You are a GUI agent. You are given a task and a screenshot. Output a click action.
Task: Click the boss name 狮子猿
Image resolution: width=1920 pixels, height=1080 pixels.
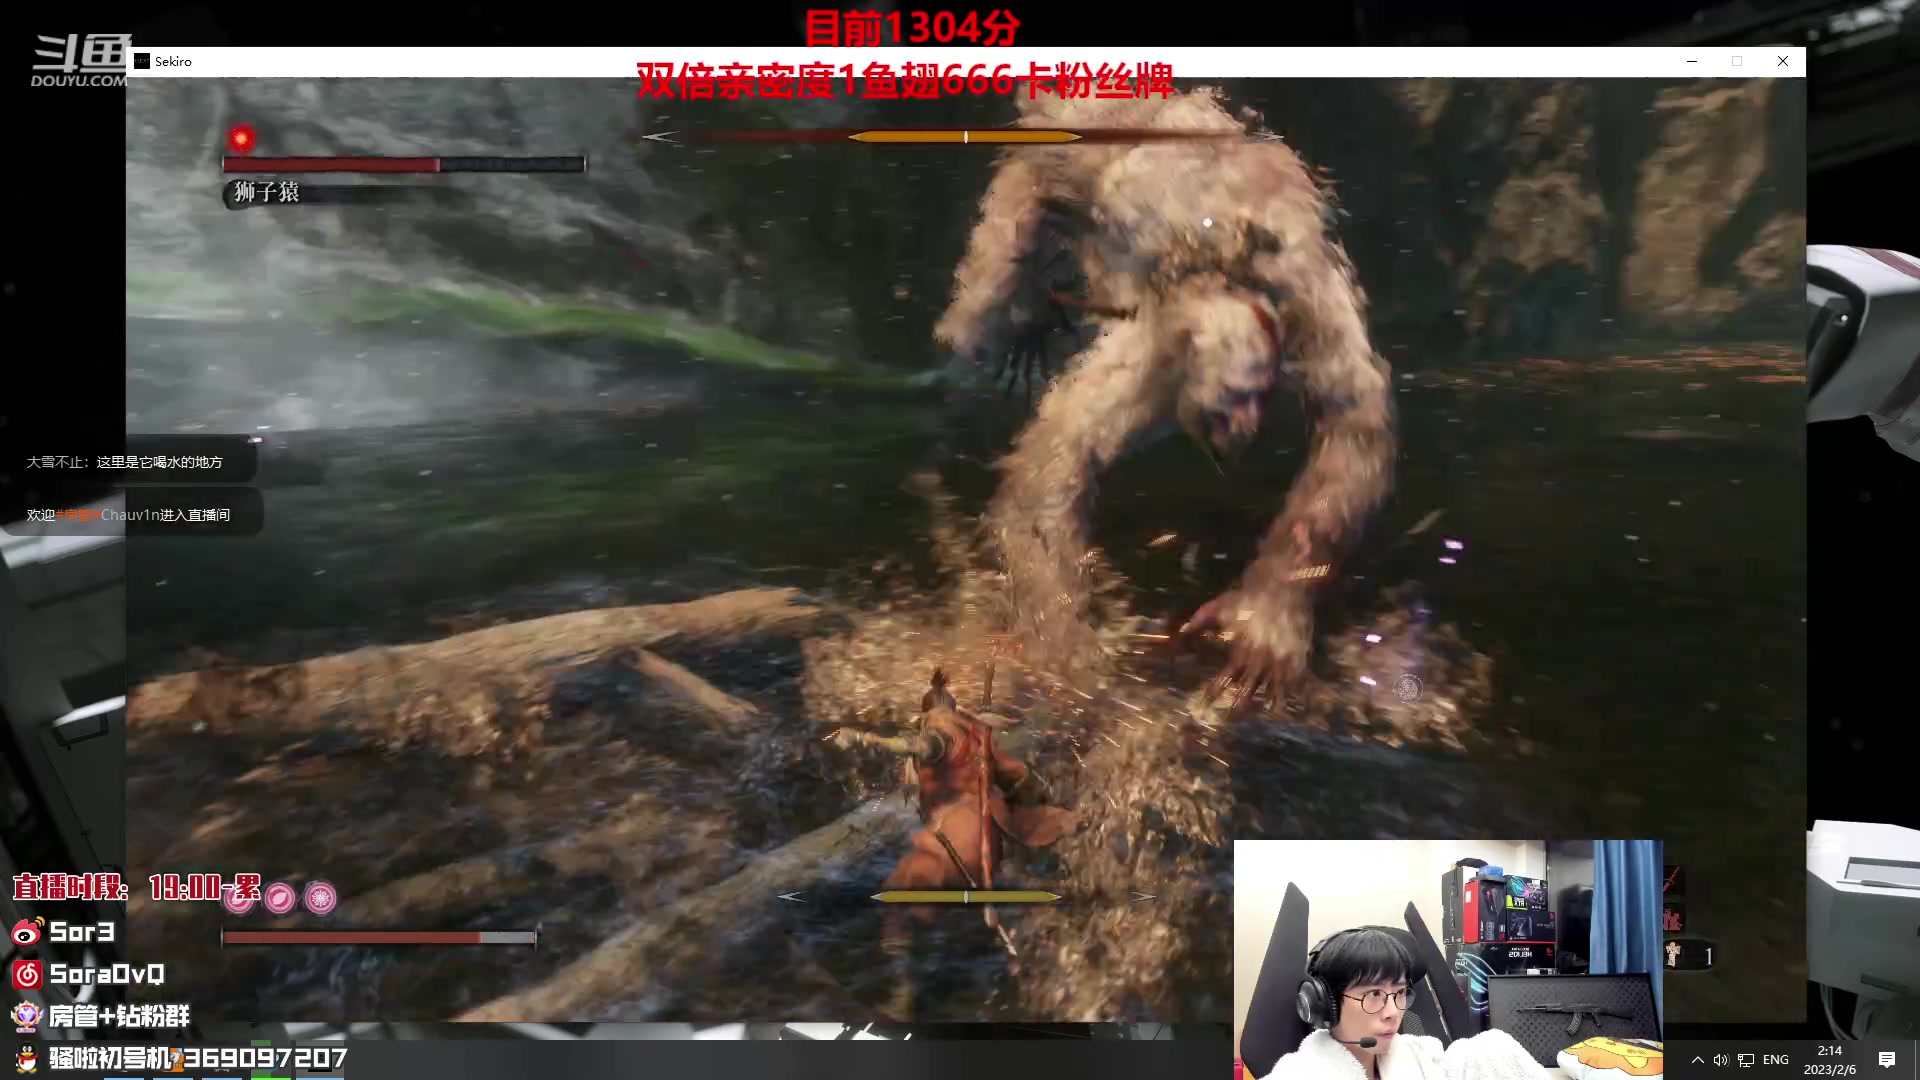coord(267,192)
